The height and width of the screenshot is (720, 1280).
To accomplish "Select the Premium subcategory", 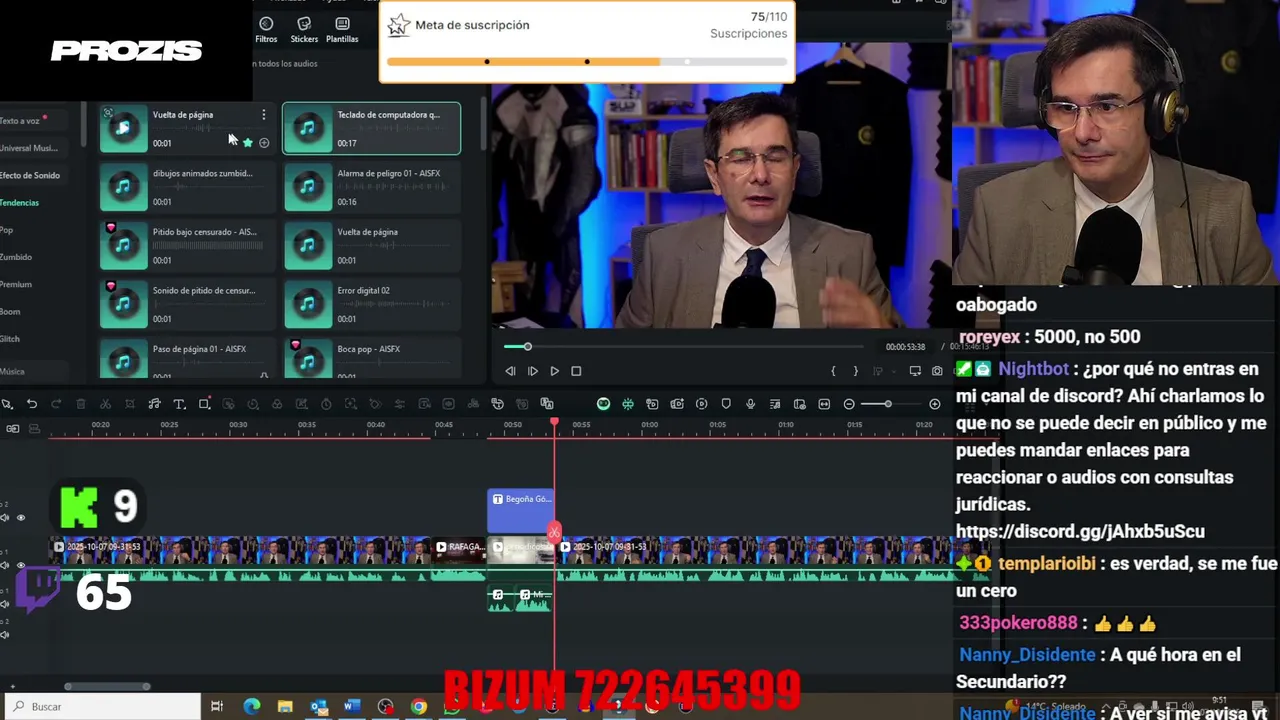I will [x=16, y=284].
